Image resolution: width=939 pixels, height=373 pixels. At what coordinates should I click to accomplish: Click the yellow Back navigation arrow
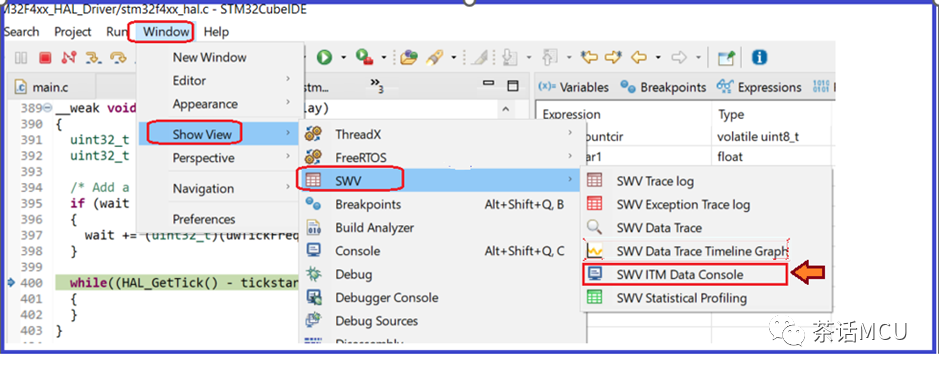pyautogui.click(x=640, y=57)
